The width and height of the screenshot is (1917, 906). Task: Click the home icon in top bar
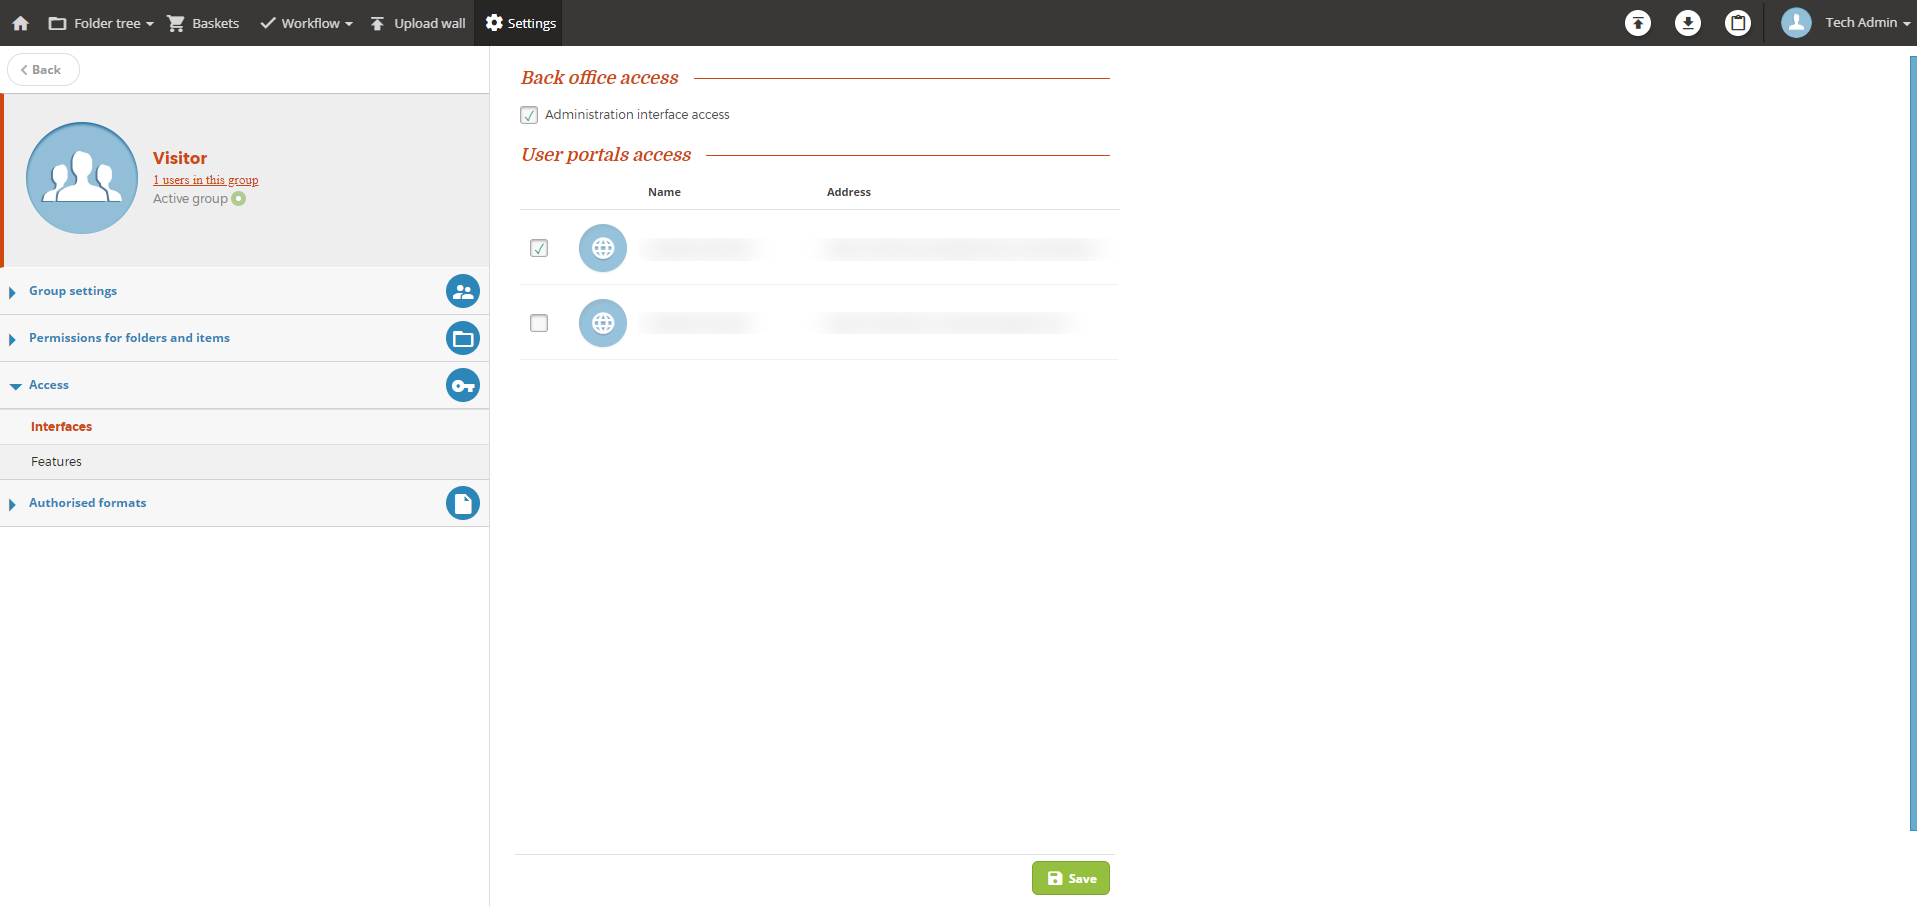tap(20, 23)
